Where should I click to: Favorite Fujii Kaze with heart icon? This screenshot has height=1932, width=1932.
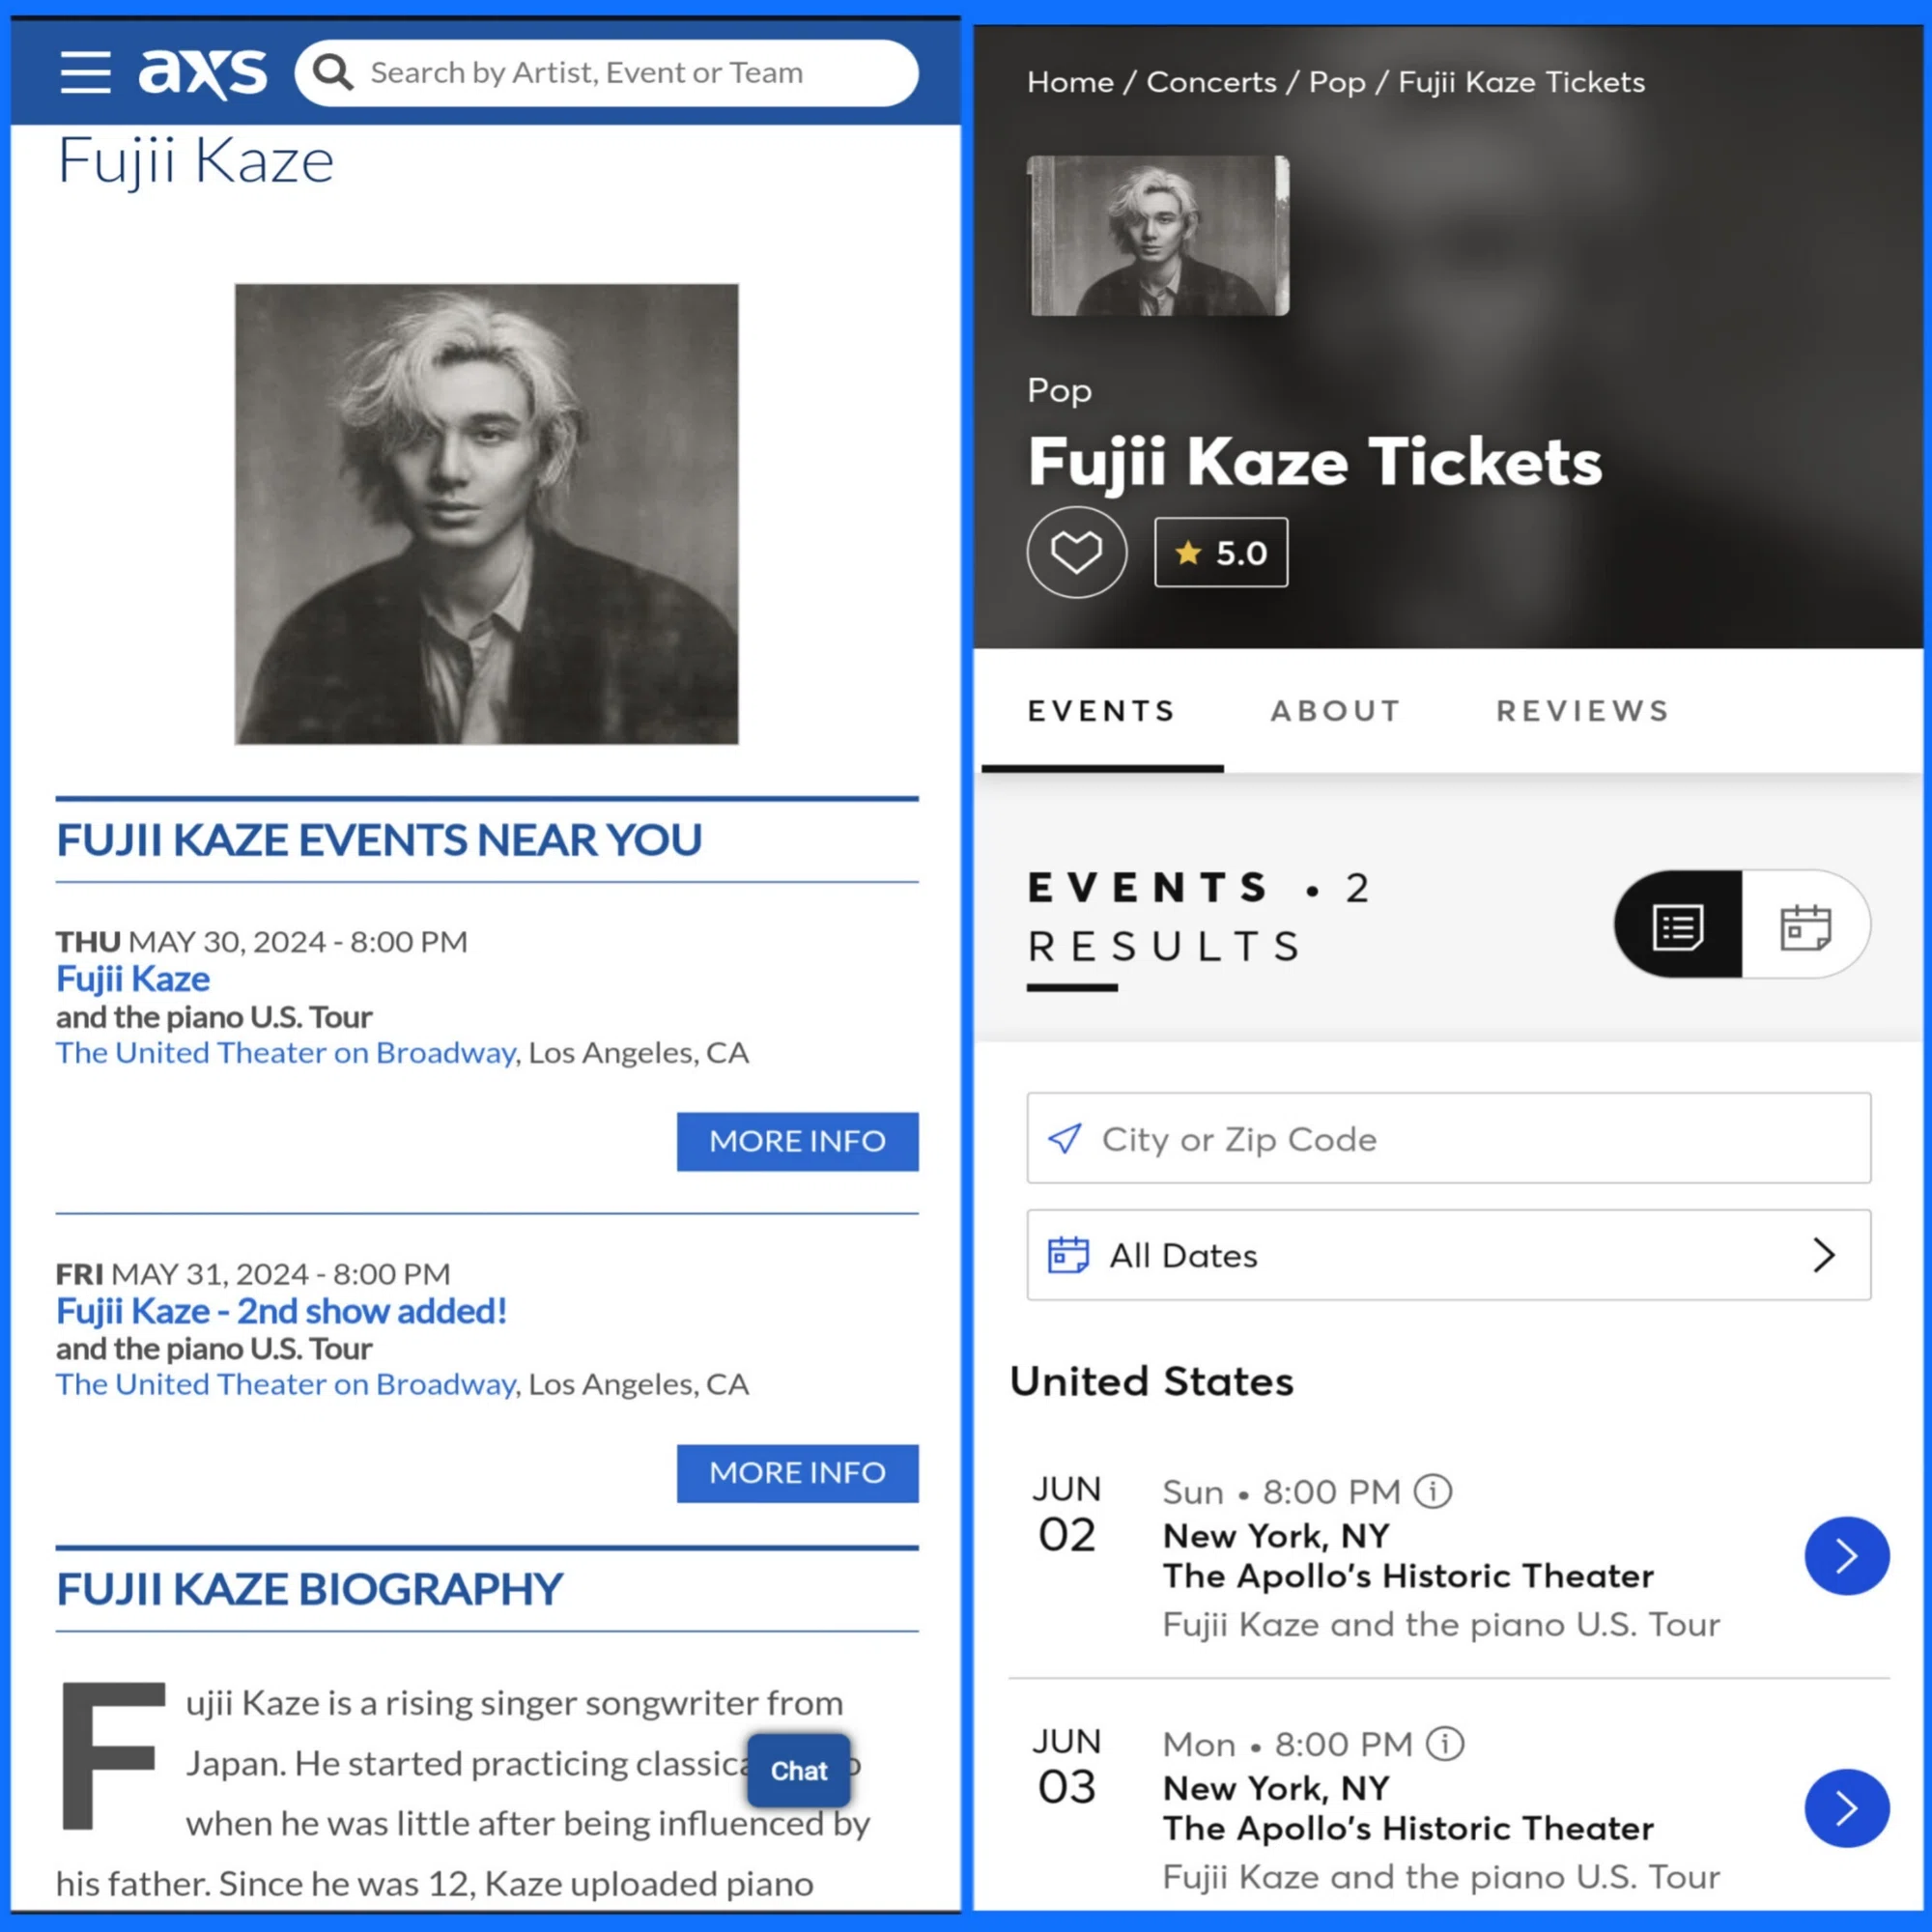pos(1076,552)
